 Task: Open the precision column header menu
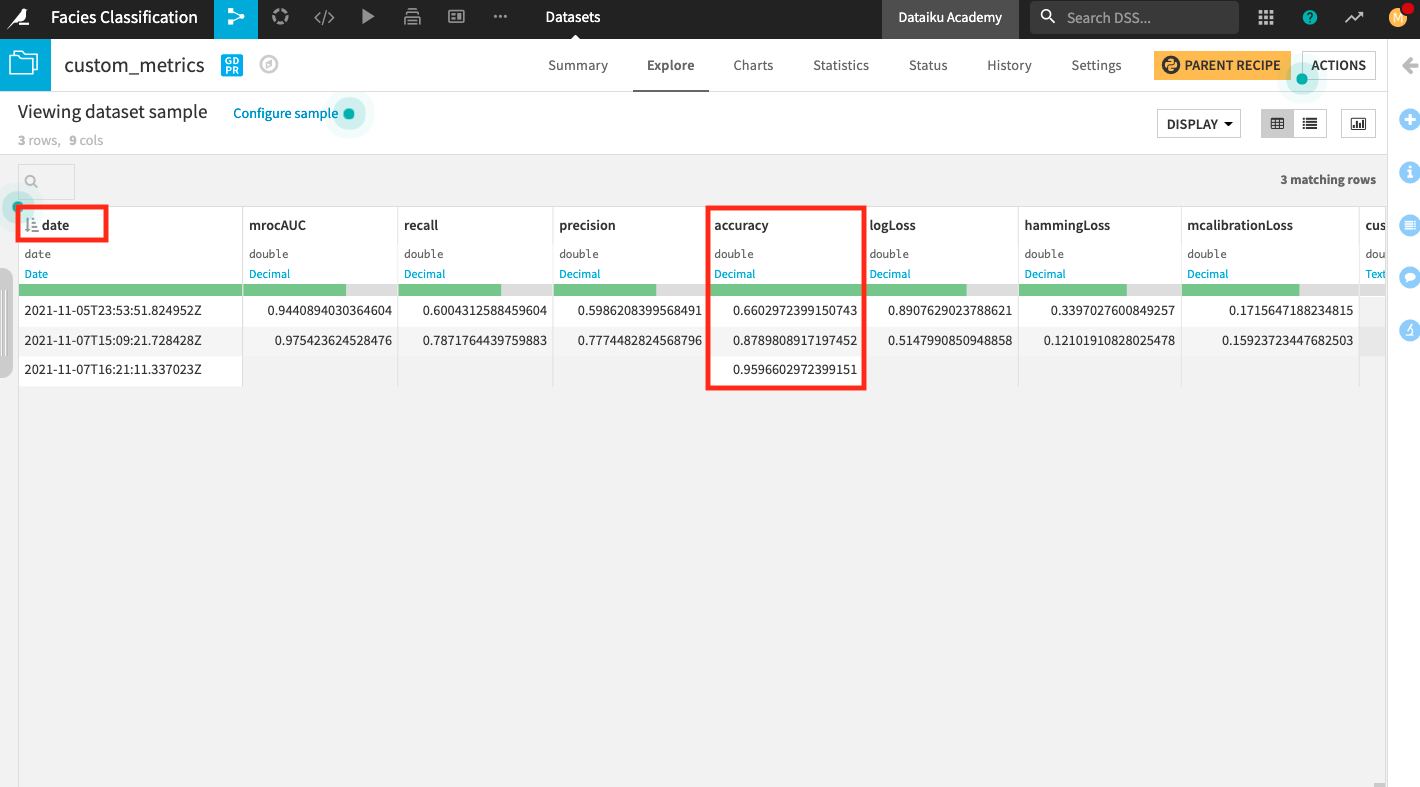pos(587,225)
